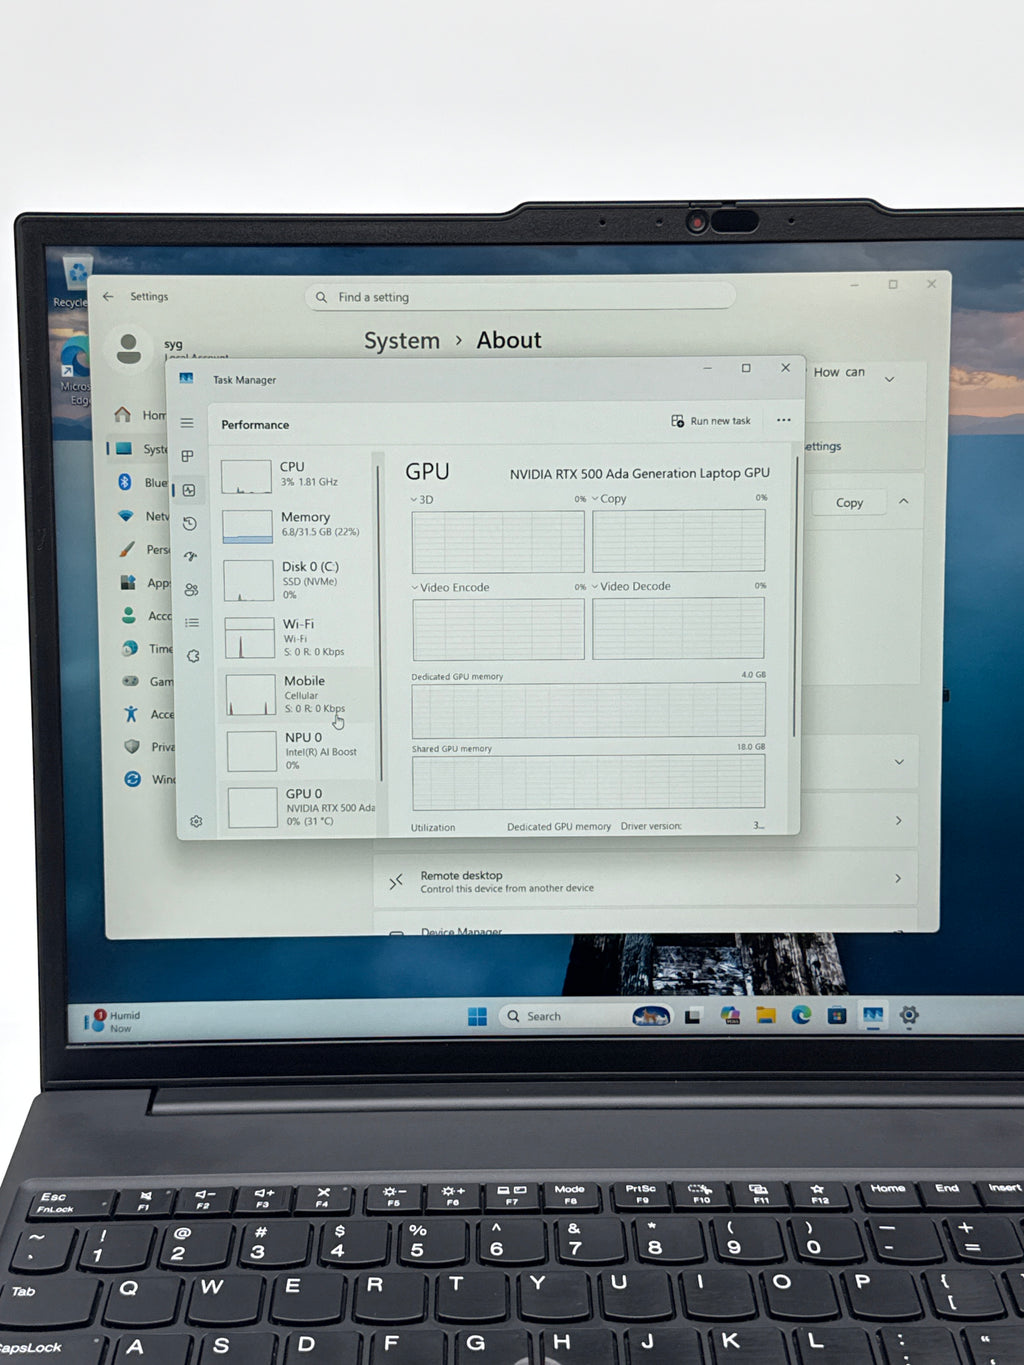Open Remote desktop settings row

[645, 881]
